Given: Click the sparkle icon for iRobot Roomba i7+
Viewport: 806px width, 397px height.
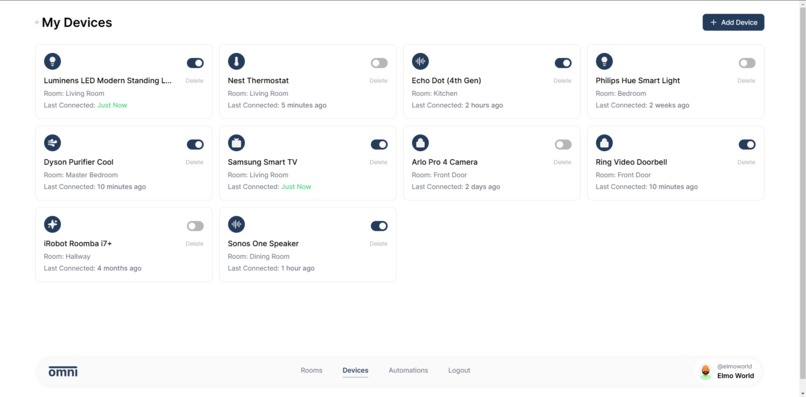Looking at the screenshot, I should (x=52, y=224).
